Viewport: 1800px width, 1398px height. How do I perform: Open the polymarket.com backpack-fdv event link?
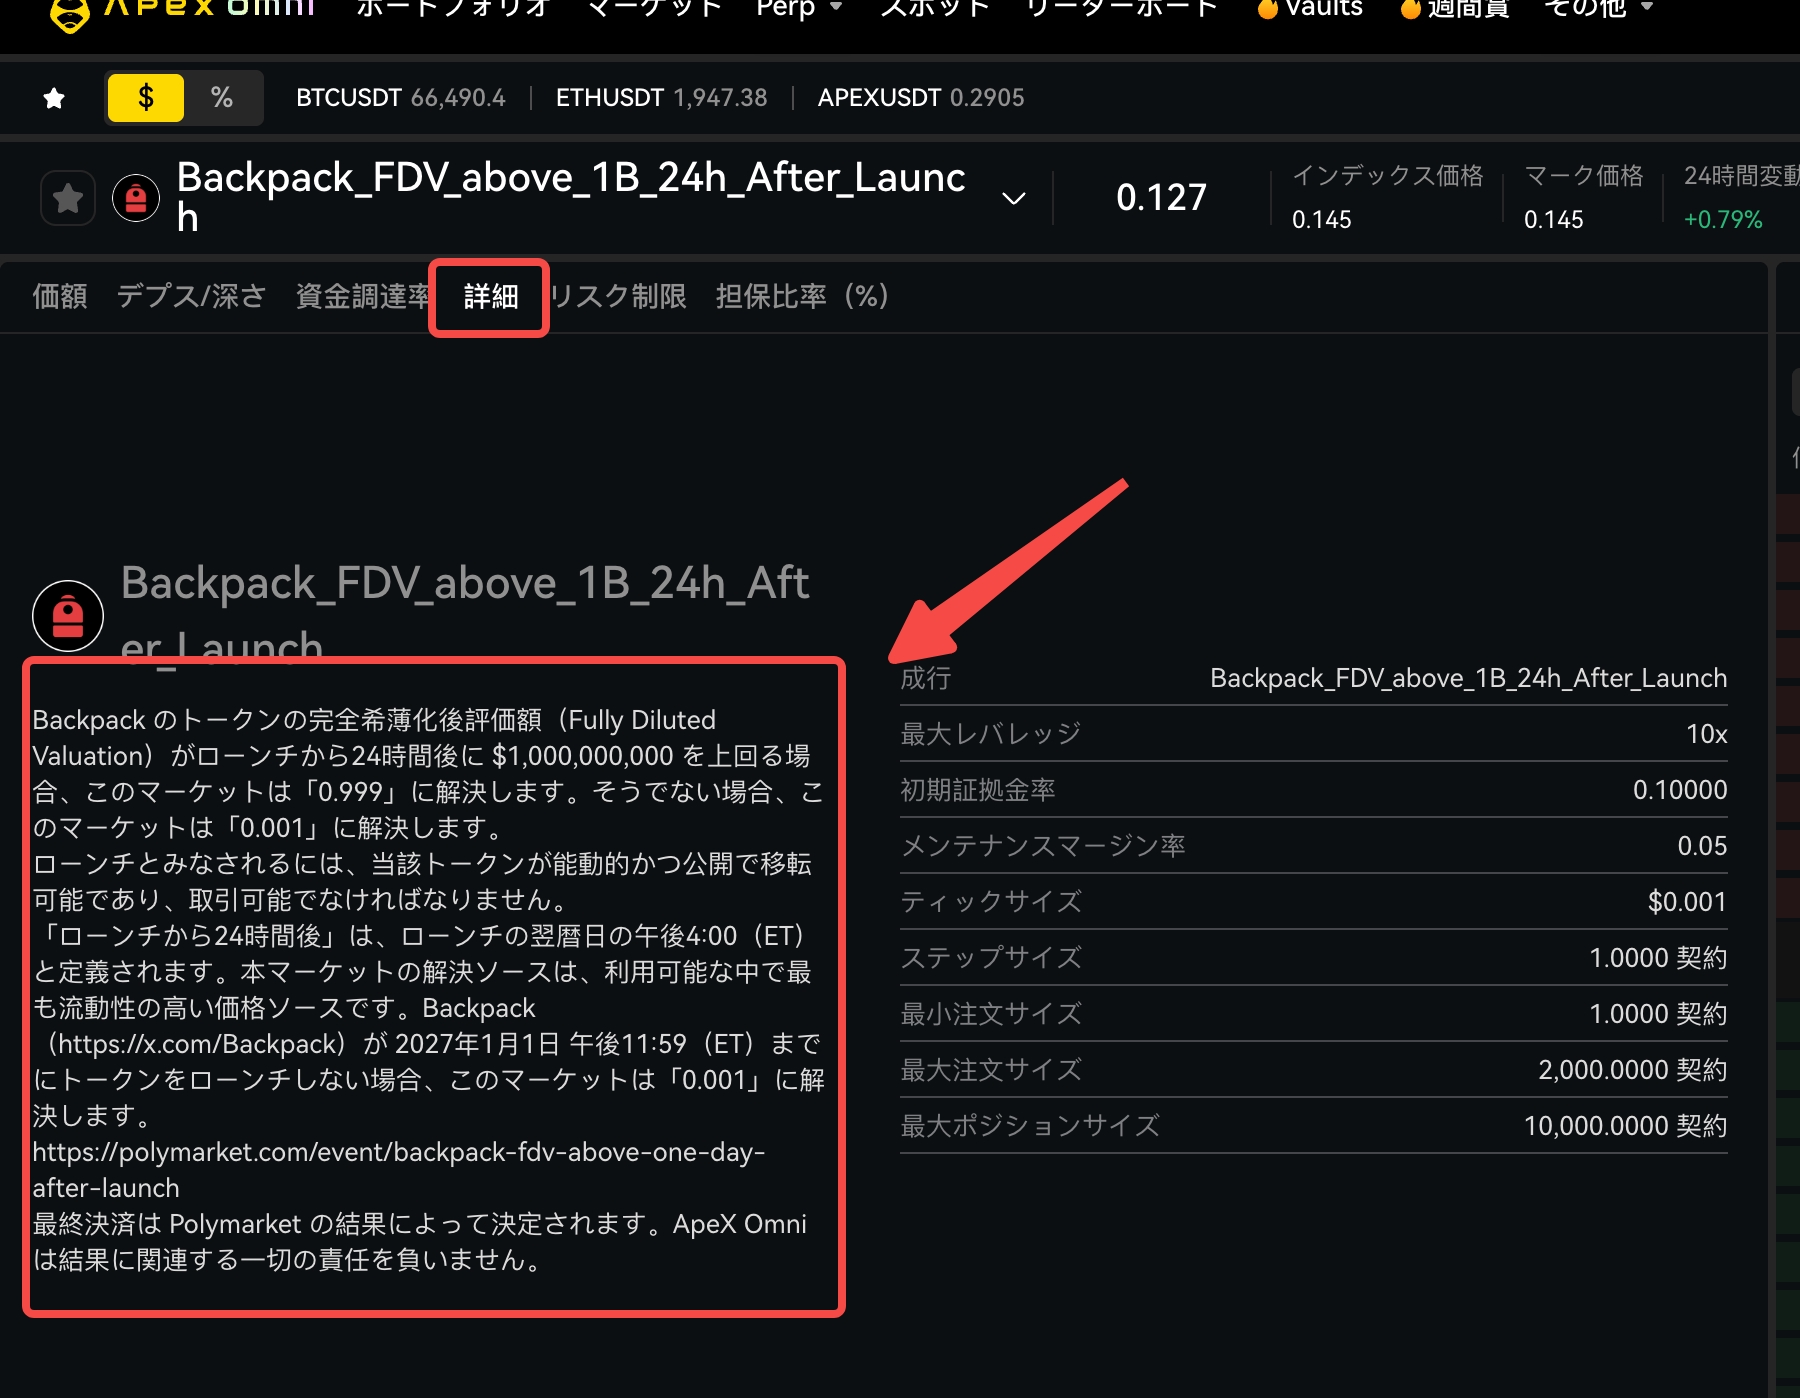pos(398,1153)
